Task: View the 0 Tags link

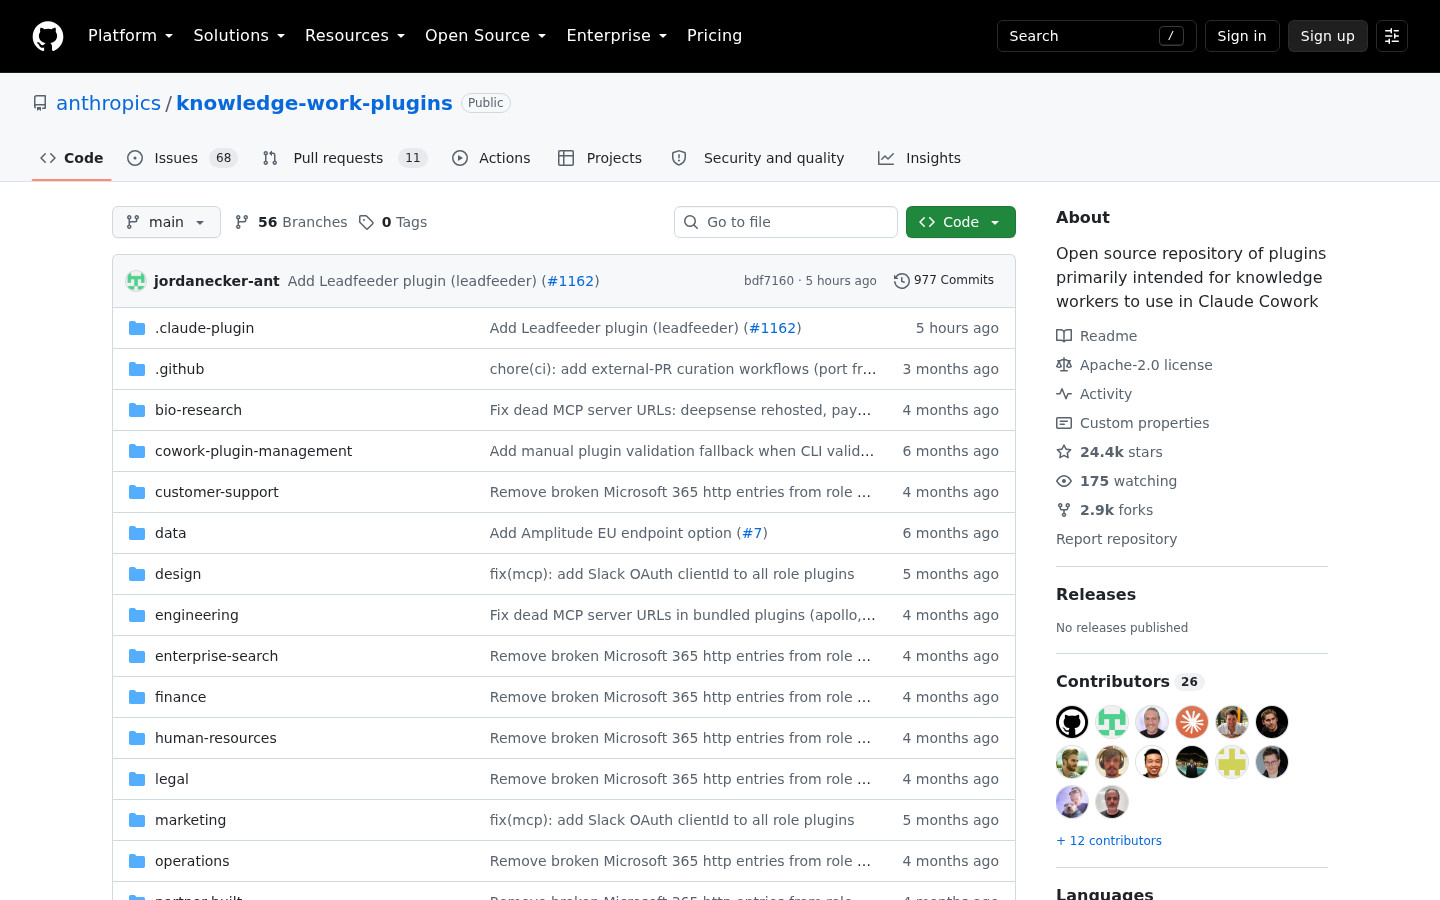Action: point(393,222)
